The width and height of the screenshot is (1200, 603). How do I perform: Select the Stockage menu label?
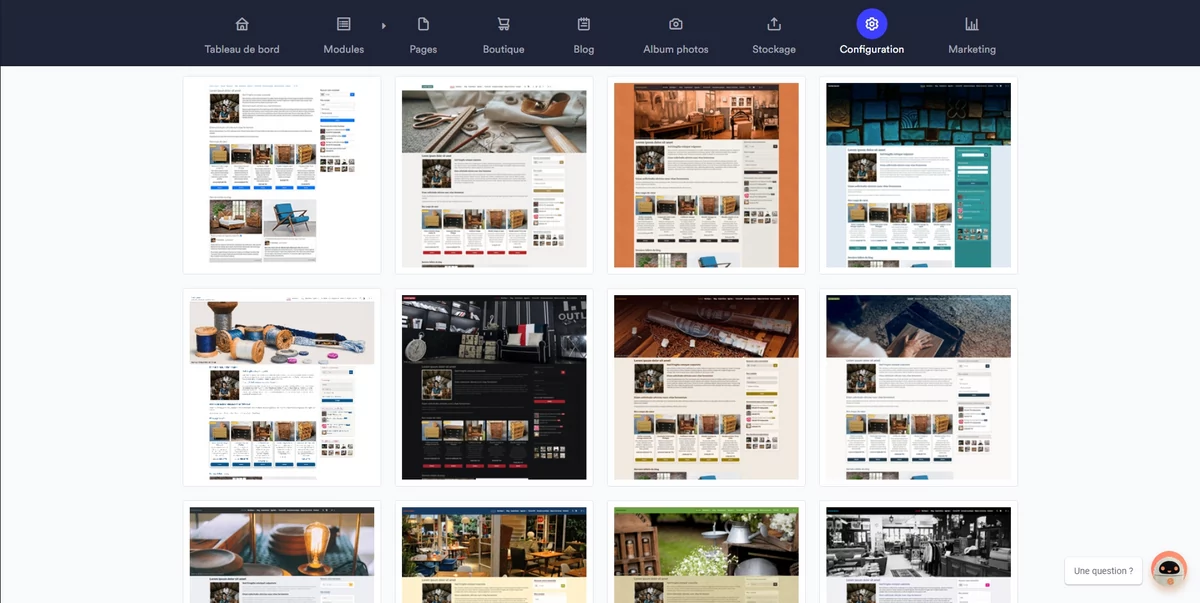(x=774, y=49)
